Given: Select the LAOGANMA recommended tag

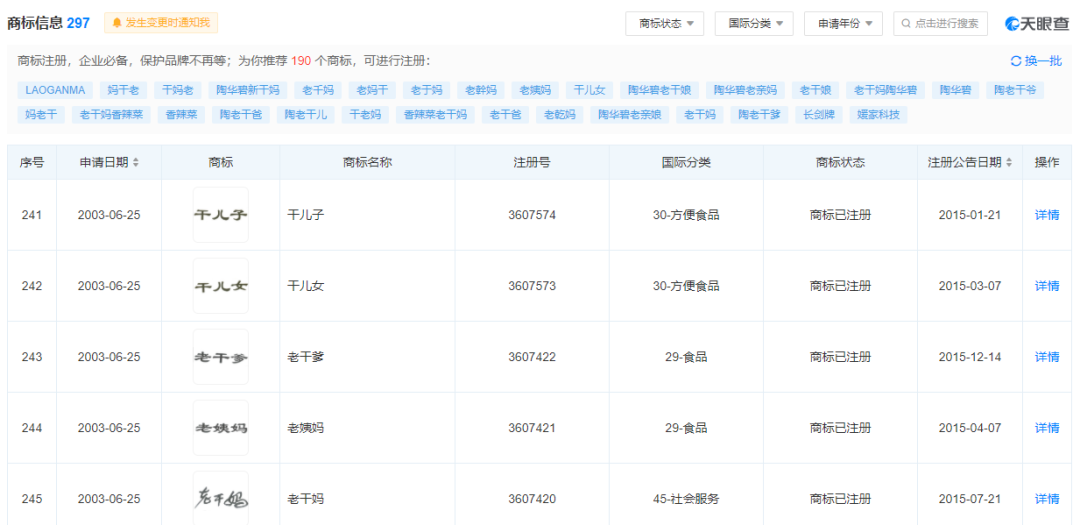Looking at the screenshot, I should [x=55, y=90].
